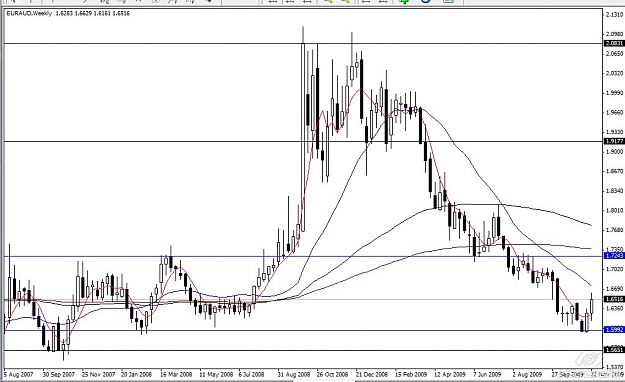Click the 31 Aug 2008 date label
The width and height of the screenshot is (625, 382).
click(294, 375)
